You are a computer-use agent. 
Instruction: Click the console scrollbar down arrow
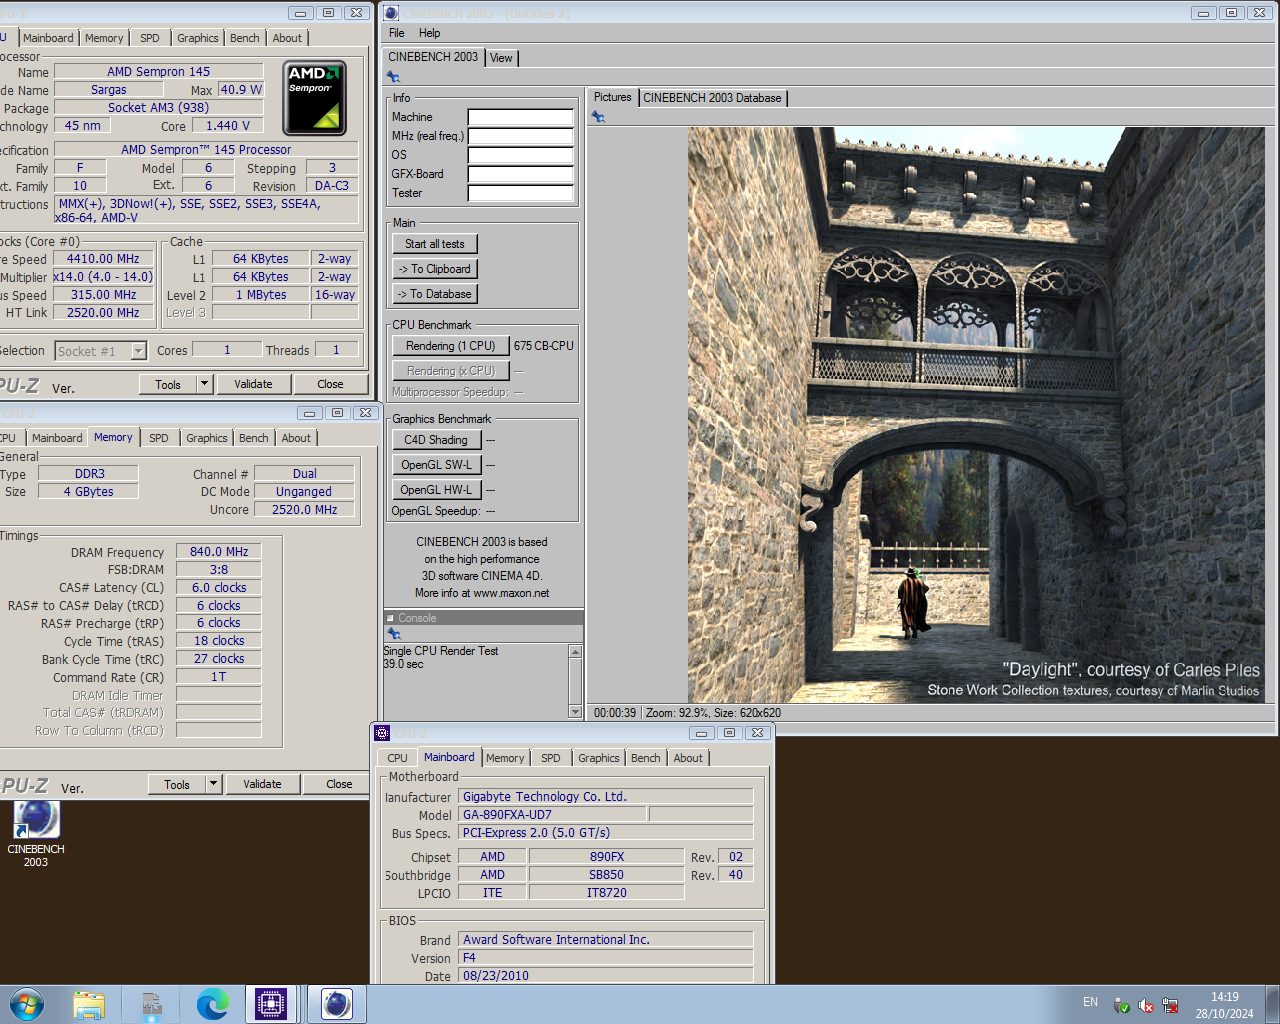575,712
